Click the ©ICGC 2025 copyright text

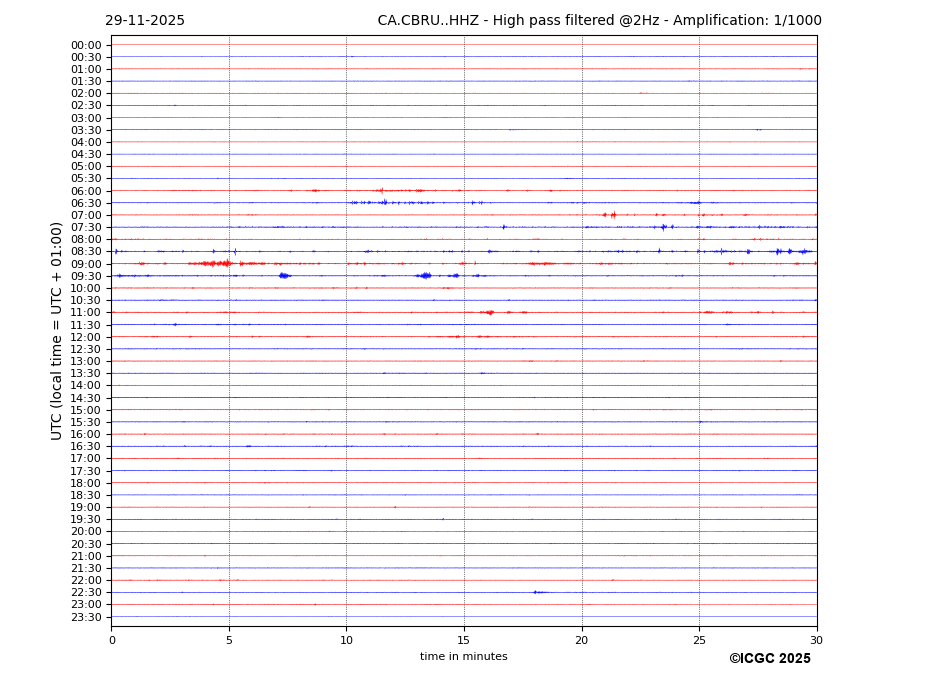point(769,659)
